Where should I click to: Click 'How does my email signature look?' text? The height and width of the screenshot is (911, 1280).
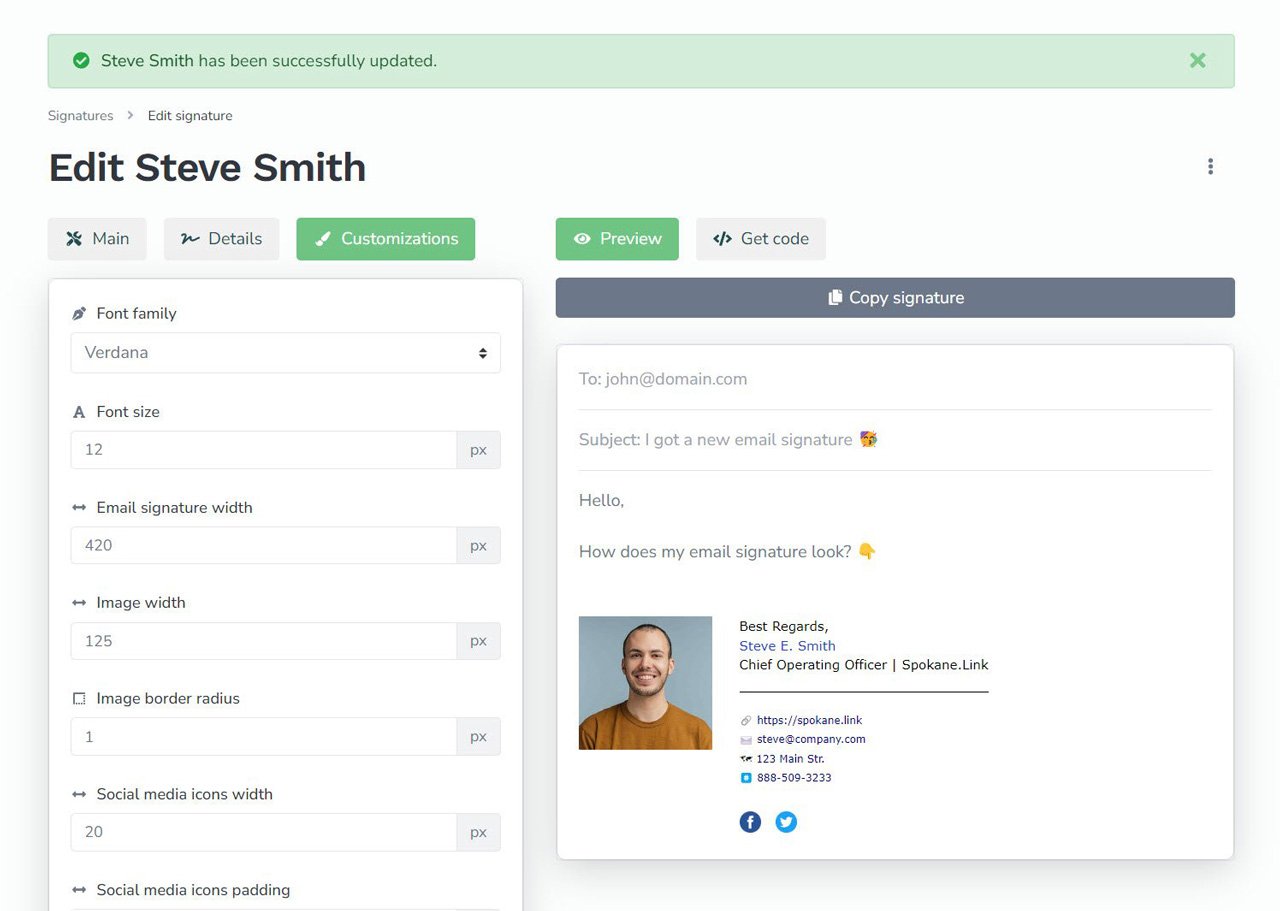coord(727,552)
